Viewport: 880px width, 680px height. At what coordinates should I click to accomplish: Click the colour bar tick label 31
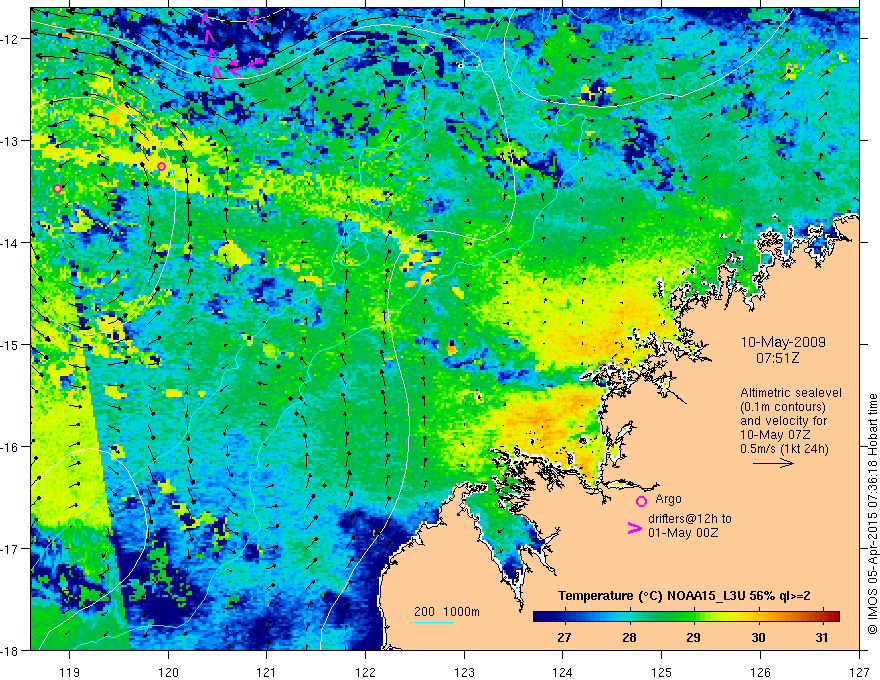tap(822, 637)
